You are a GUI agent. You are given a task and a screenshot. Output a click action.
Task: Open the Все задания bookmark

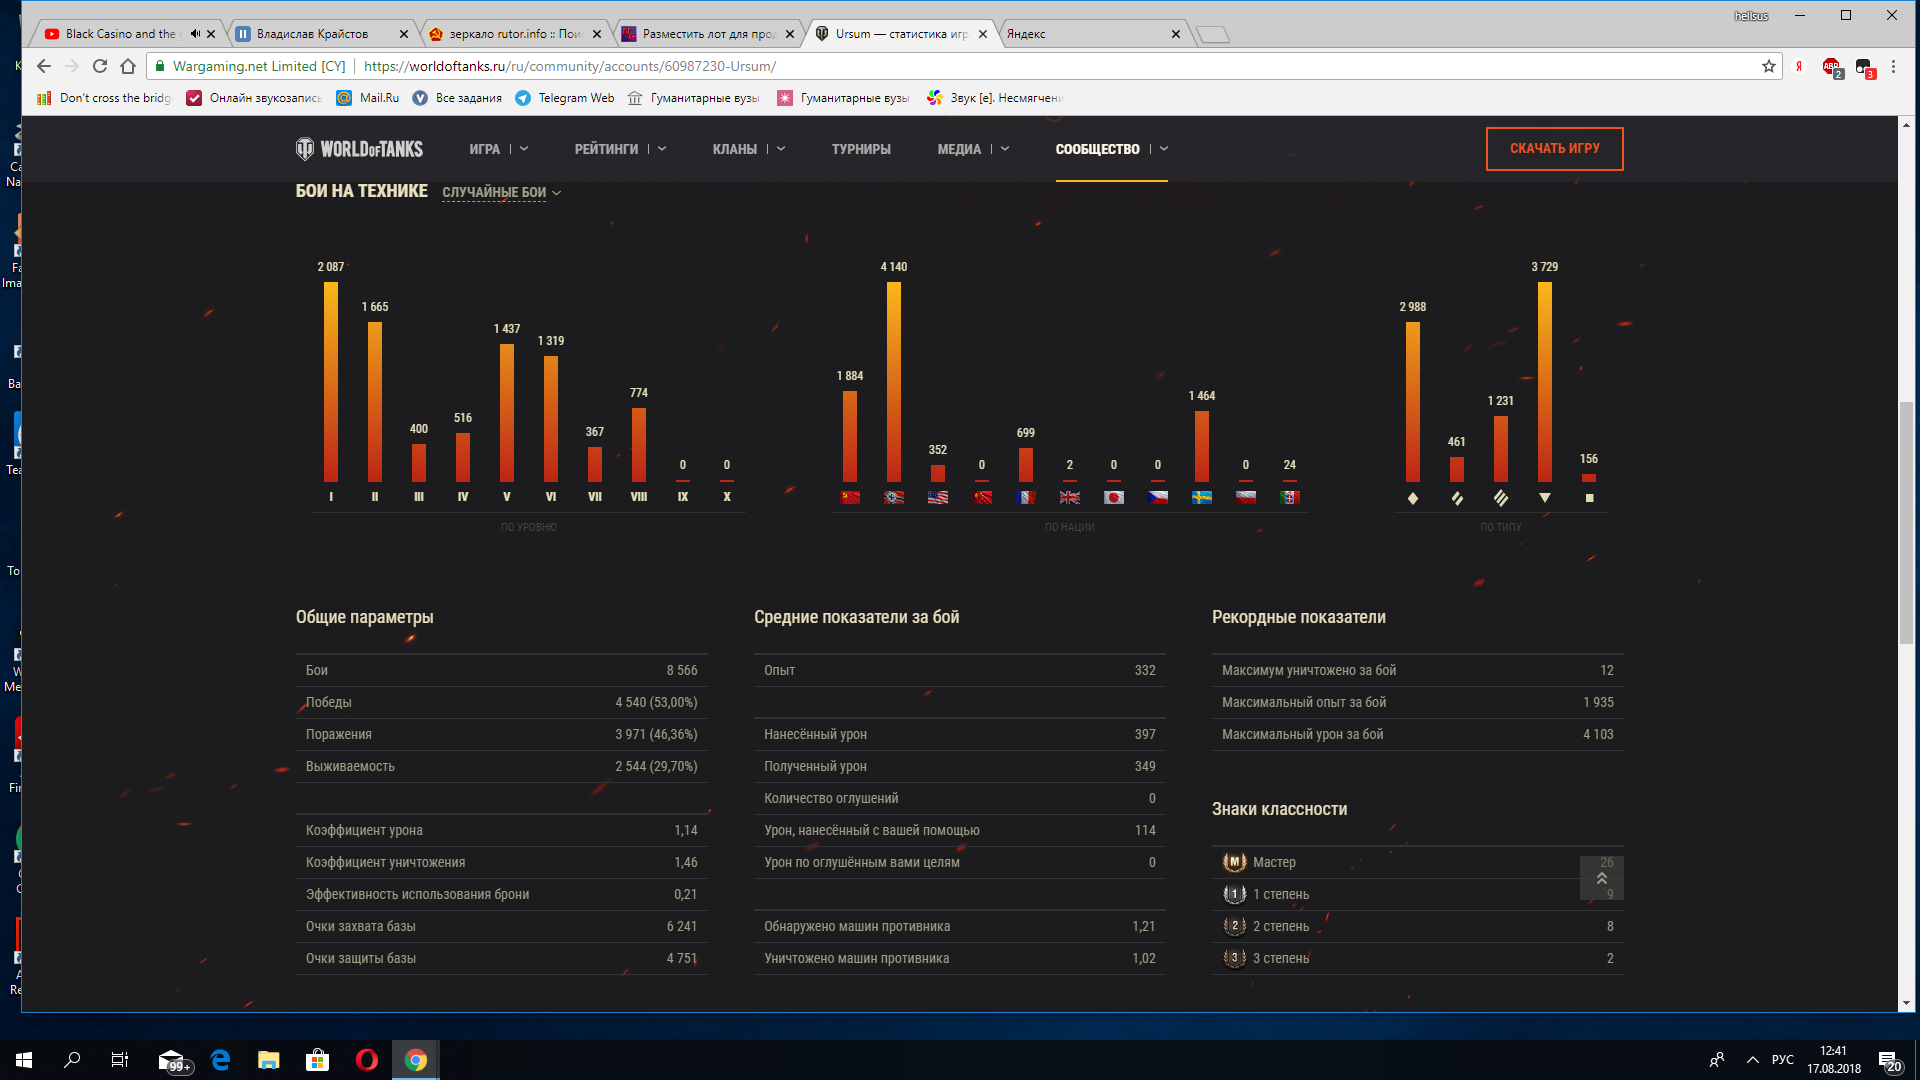(x=457, y=98)
